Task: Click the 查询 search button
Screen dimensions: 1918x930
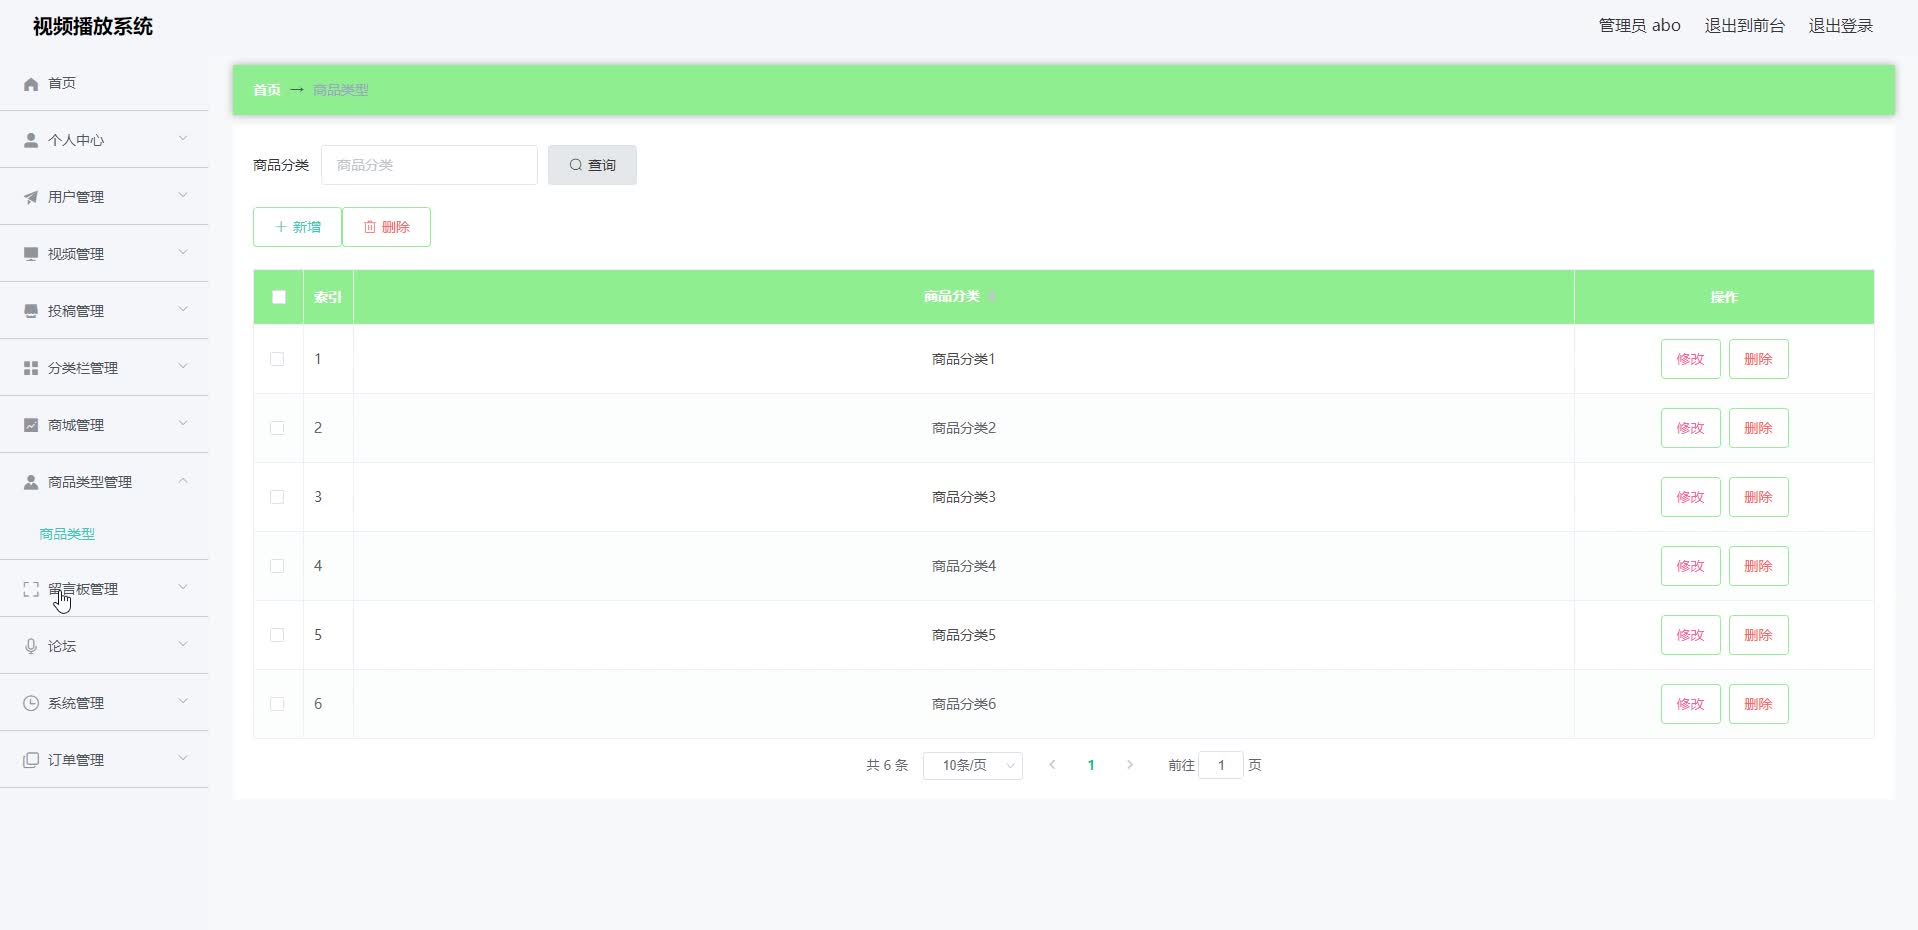Action: click(x=592, y=165)
